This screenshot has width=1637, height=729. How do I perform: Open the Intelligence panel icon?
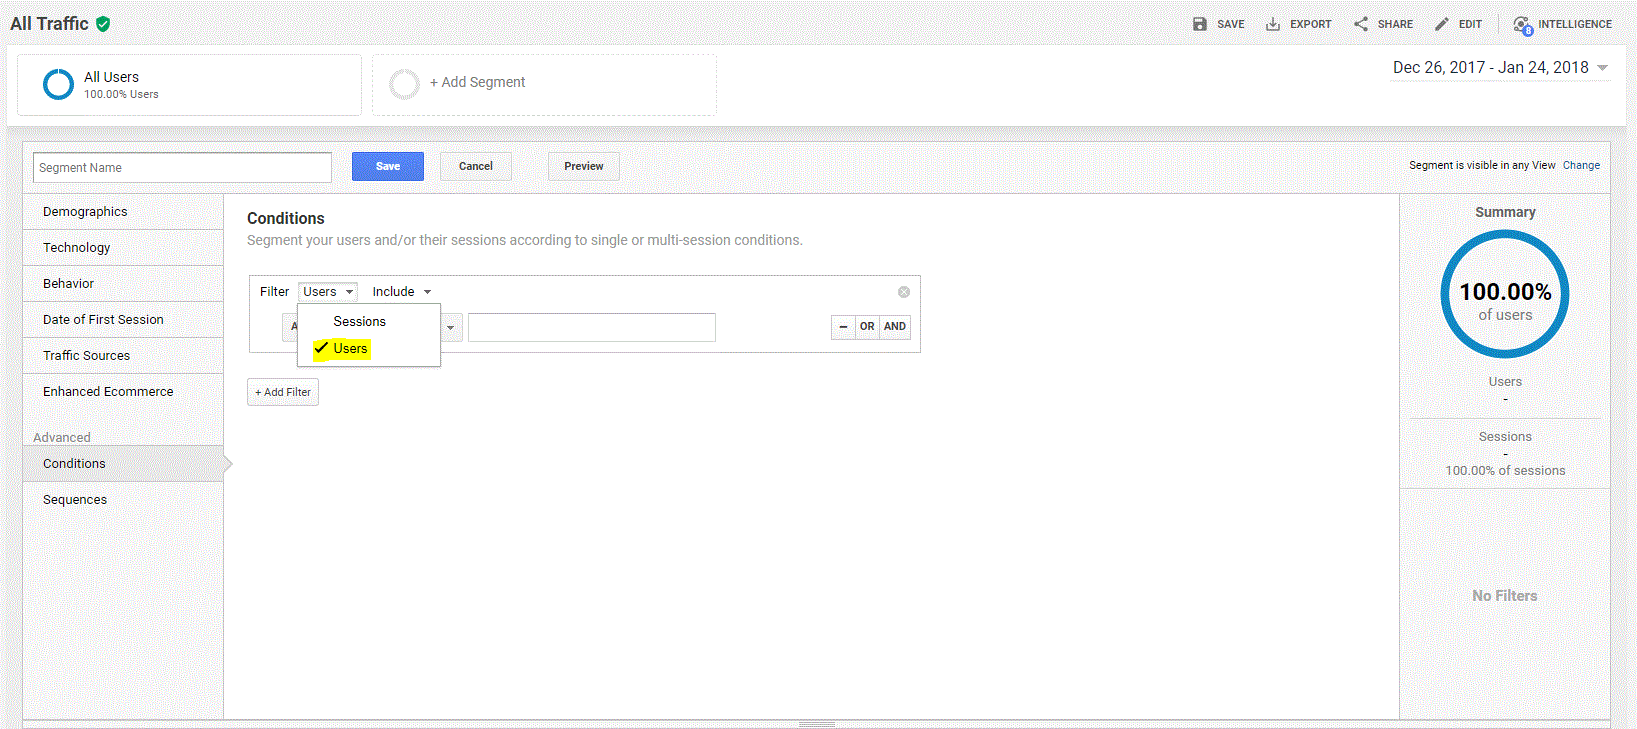(1522, 25)
